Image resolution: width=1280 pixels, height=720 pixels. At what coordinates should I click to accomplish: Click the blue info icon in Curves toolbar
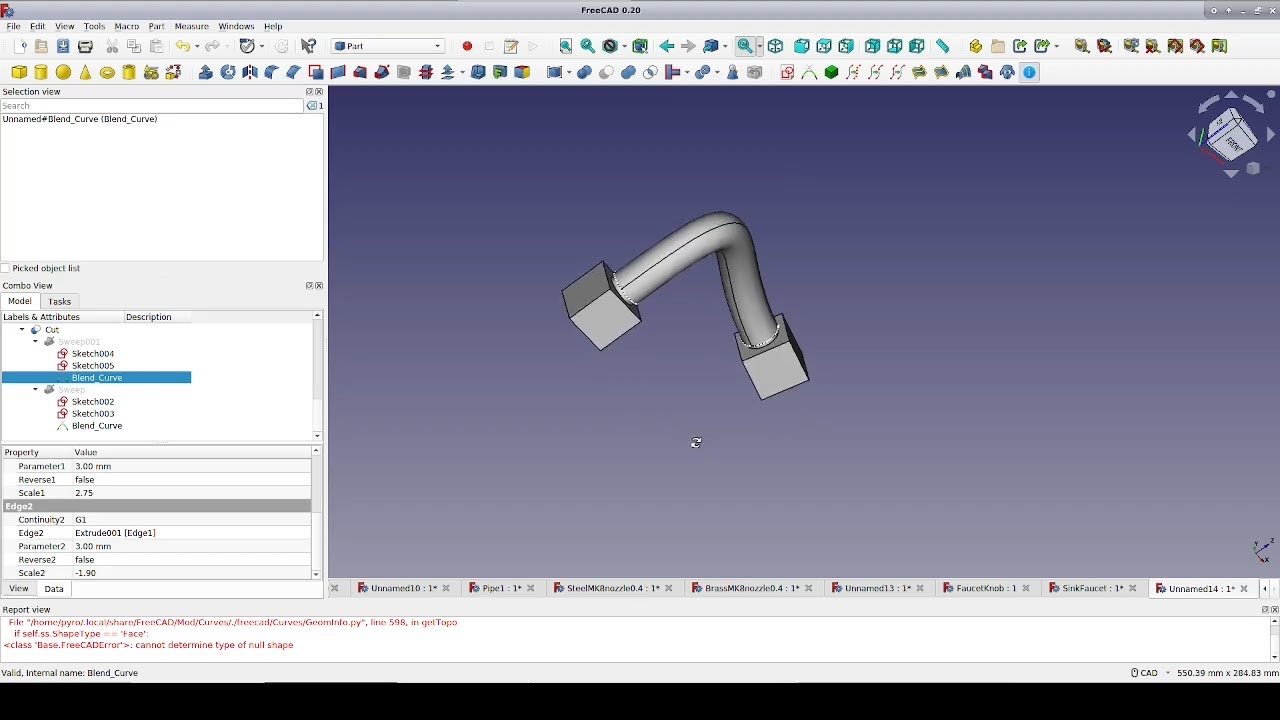1029,72
